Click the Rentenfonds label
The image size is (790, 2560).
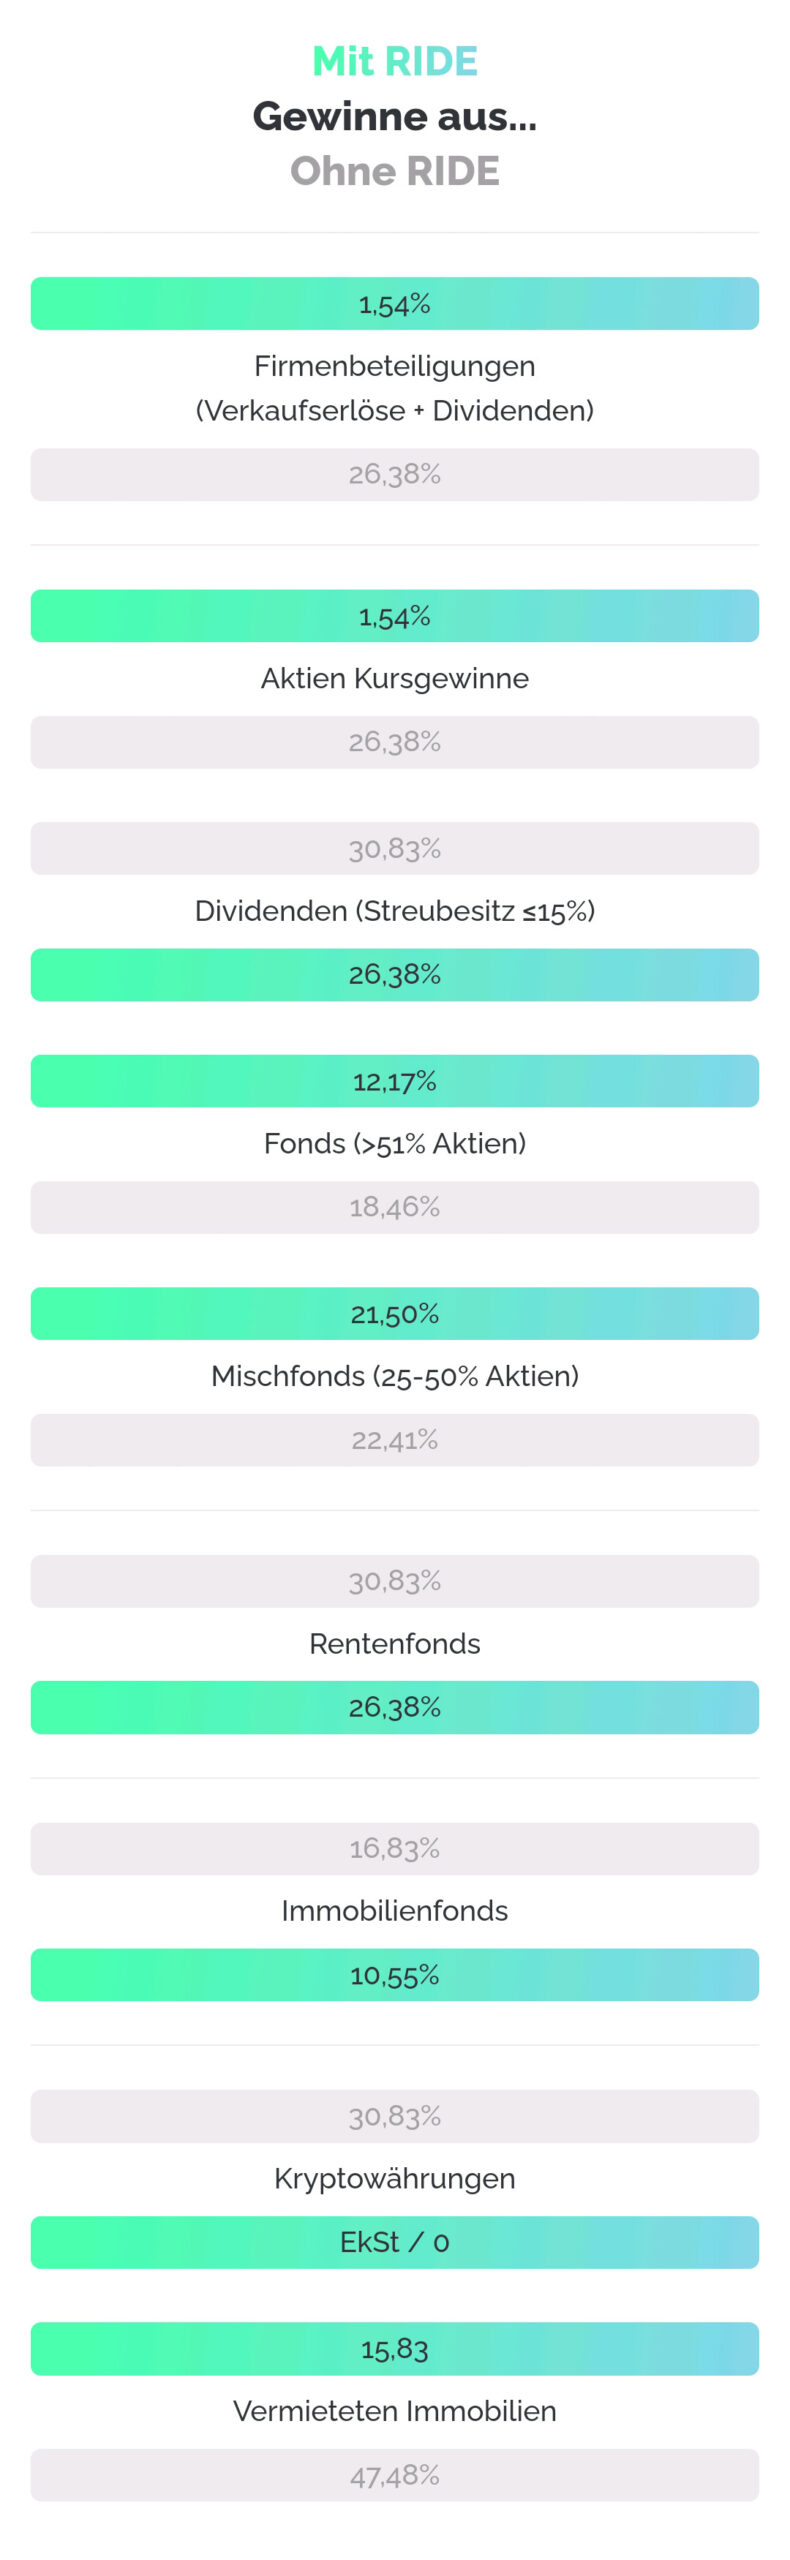coord(395,1644)
